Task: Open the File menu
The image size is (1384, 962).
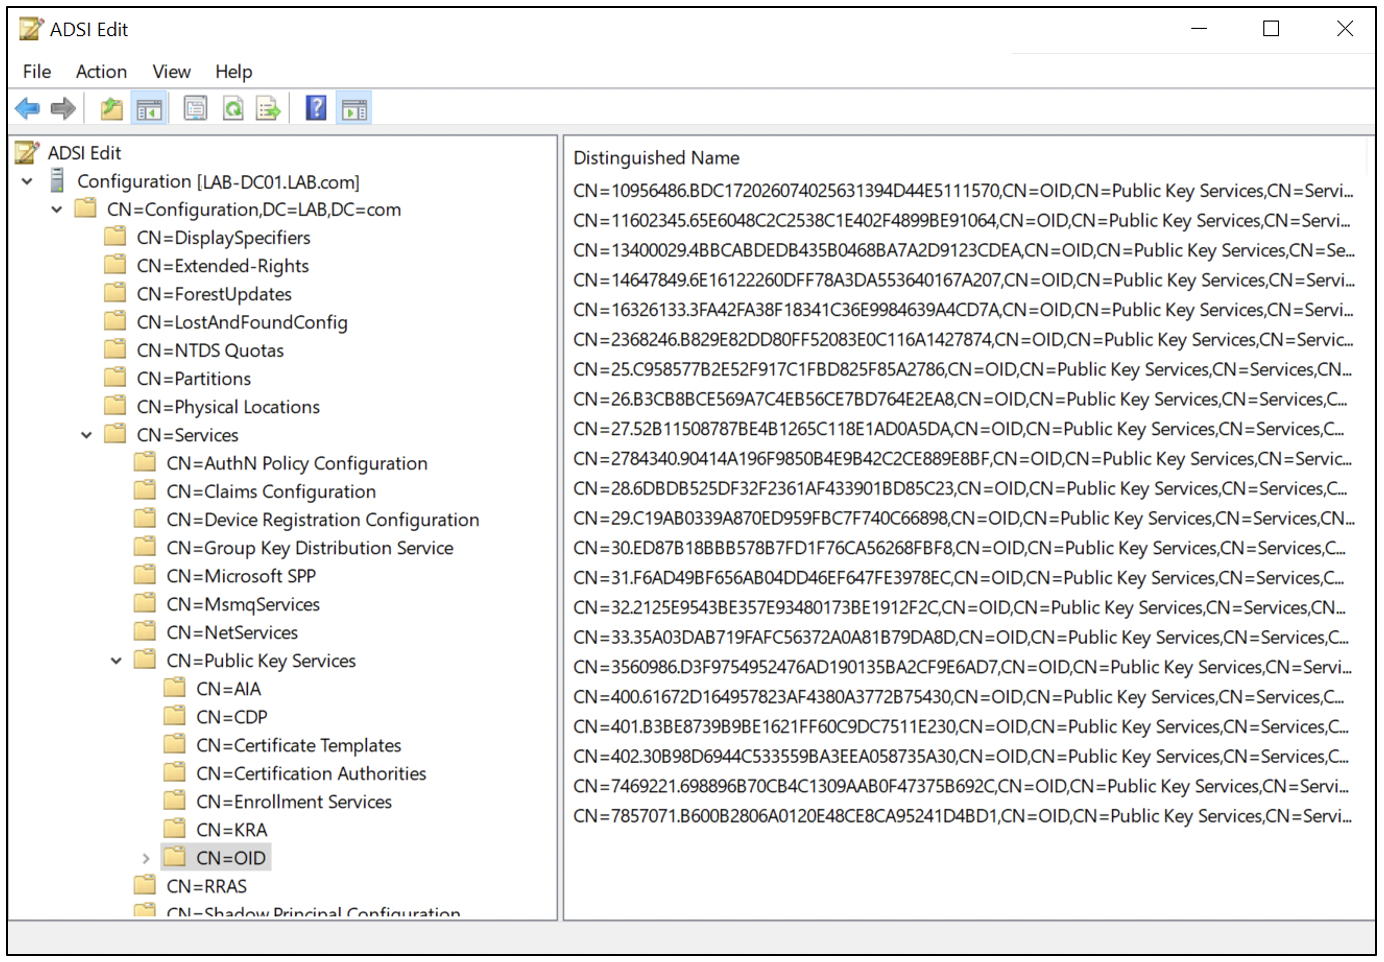Action: 36,71
